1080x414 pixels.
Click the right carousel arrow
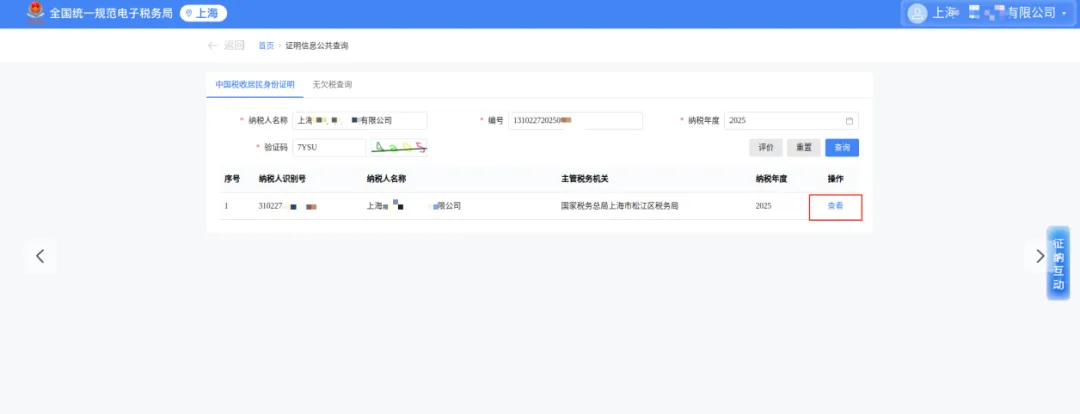point(1040,256)
